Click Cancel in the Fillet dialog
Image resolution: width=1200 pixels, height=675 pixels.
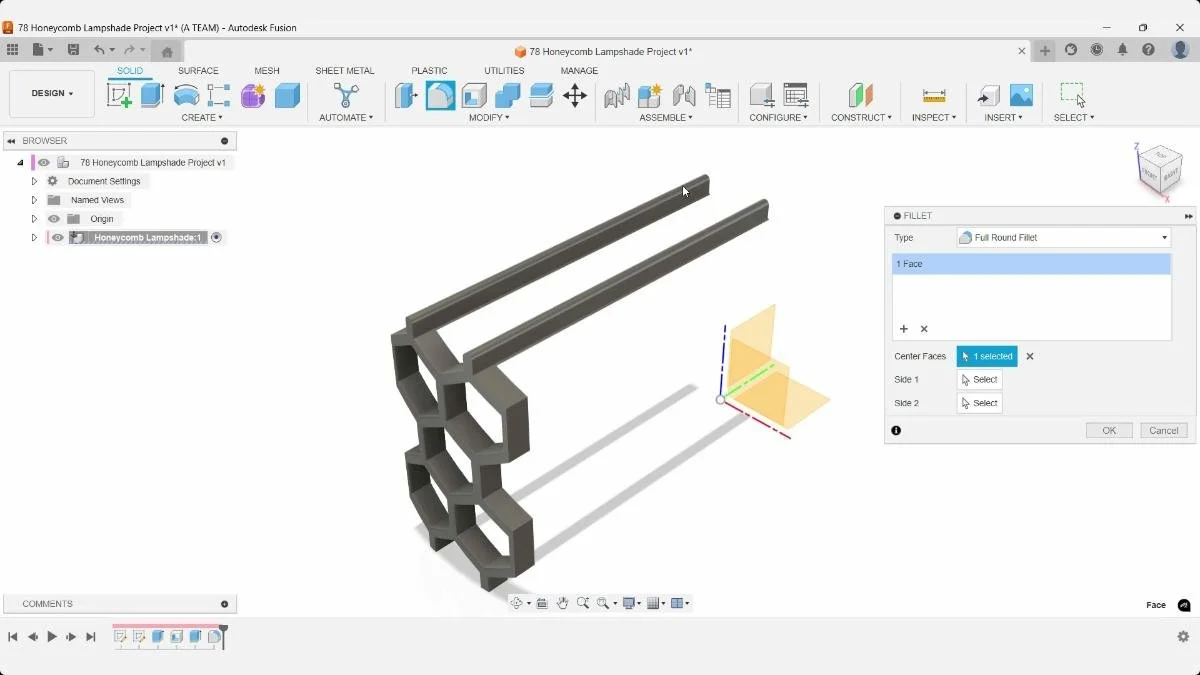tap(1164, 430)
